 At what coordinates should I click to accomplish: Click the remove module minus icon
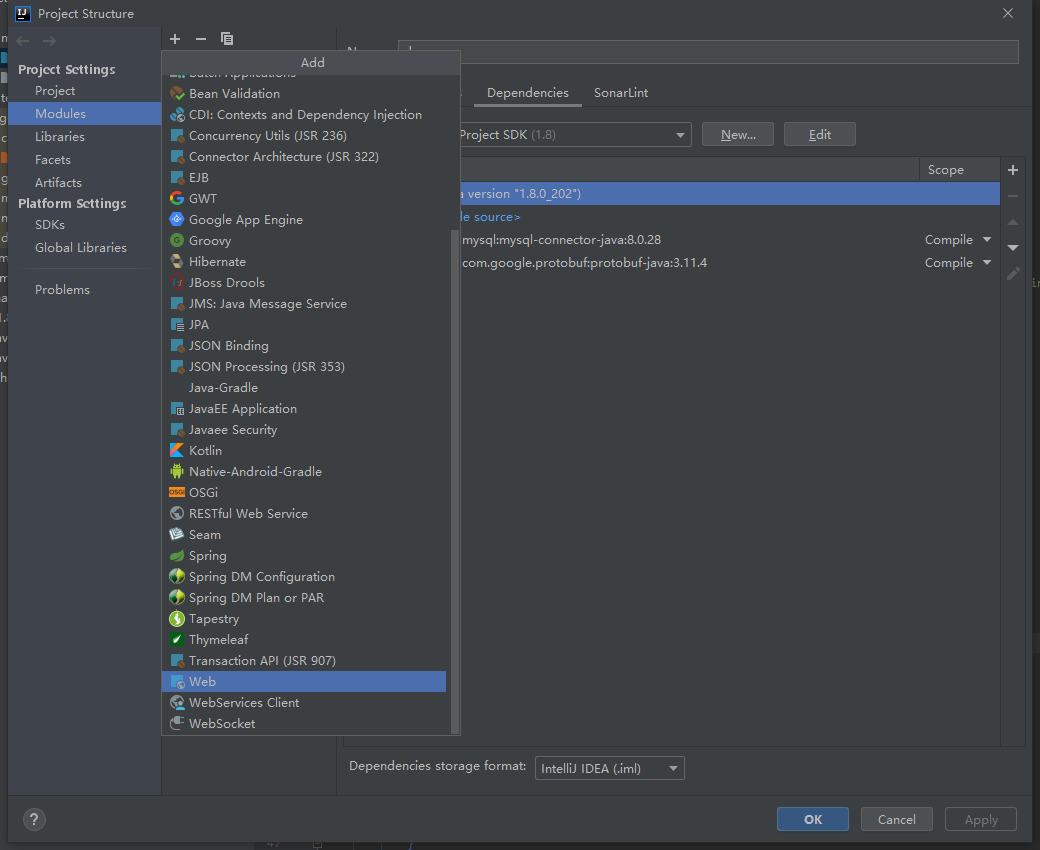(x=201, y=39)
